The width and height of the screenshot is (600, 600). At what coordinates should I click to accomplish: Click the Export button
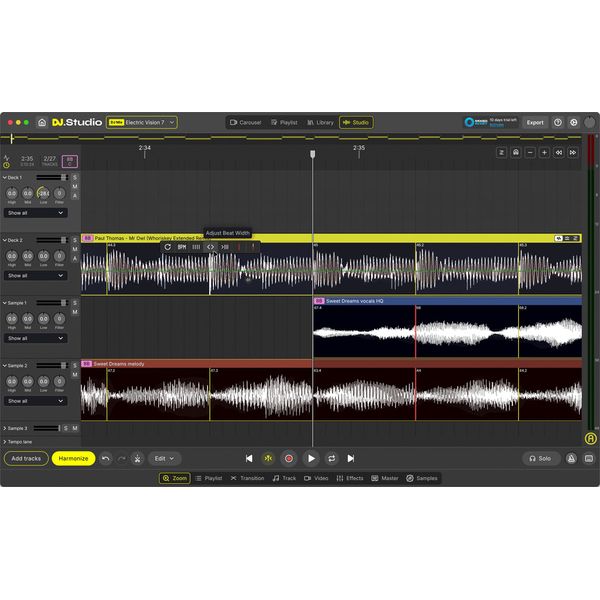pyautogui.click(x=535, y=122)
